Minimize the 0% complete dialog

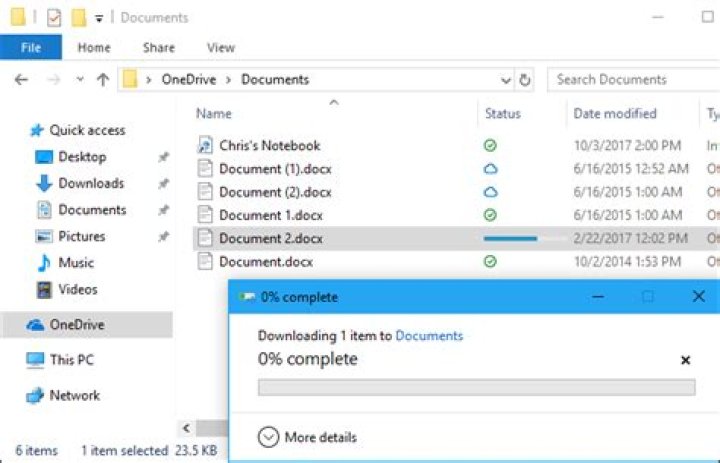coord(598,297)
